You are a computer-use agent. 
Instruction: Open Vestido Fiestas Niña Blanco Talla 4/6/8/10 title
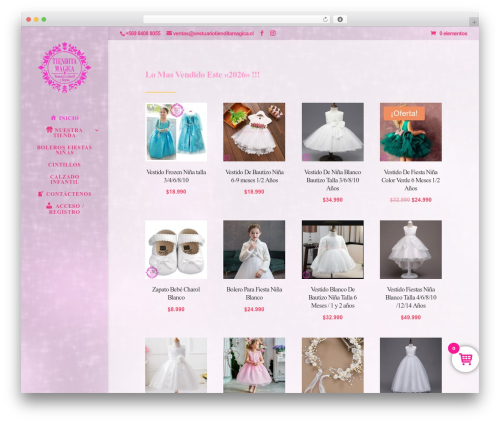click(x=411, y=297)
